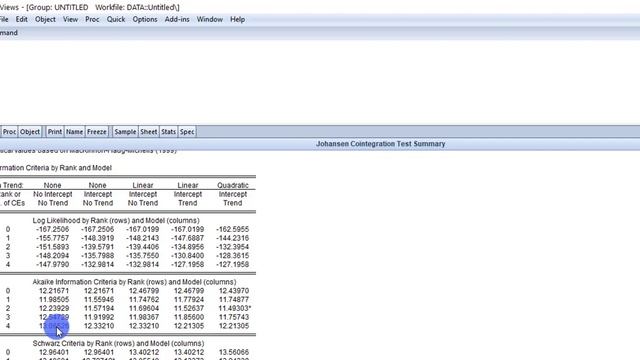Select Akaike value 12.43970
The width and height of the screenshot is (640, 360).
[x=234, y=291]
